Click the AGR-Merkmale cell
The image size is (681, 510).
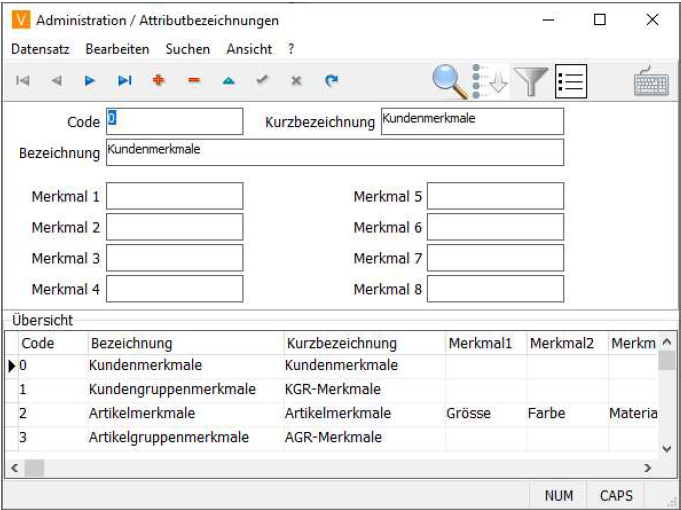(364, 437)
